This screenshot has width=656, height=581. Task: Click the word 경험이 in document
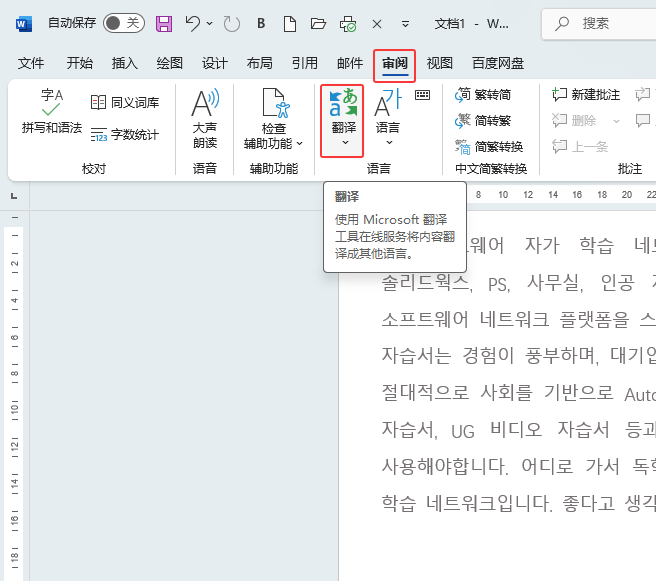tap(488, 356)
